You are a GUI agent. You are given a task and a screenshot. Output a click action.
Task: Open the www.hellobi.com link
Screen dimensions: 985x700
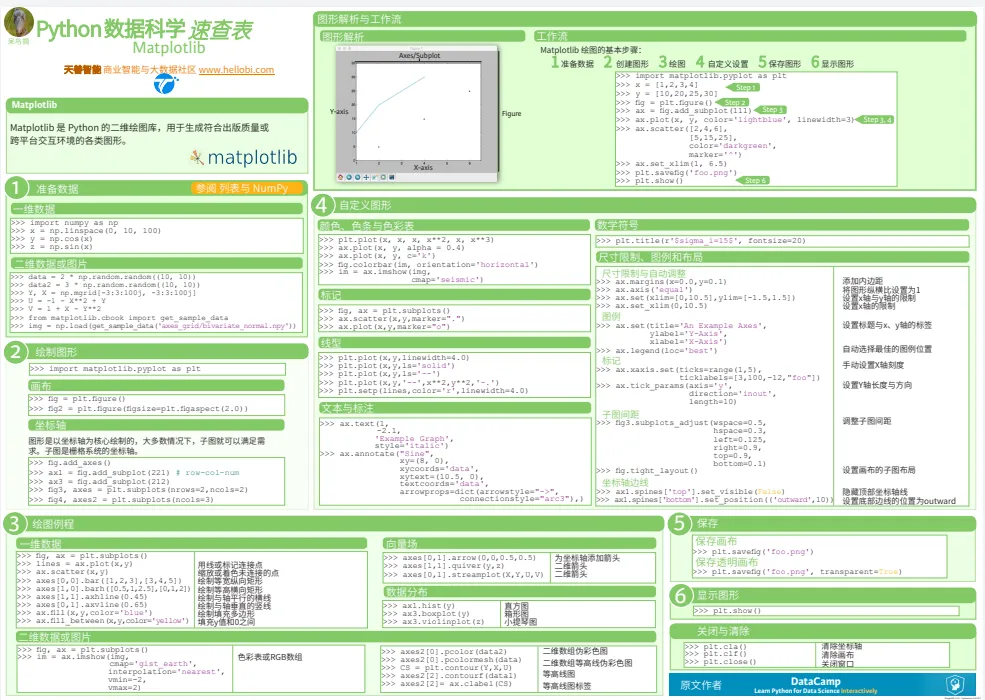click(236, 70)
